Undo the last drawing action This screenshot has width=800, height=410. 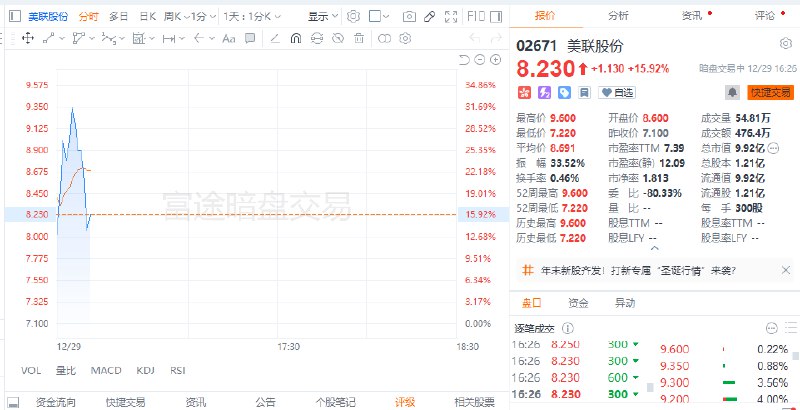tap(474, 38)
